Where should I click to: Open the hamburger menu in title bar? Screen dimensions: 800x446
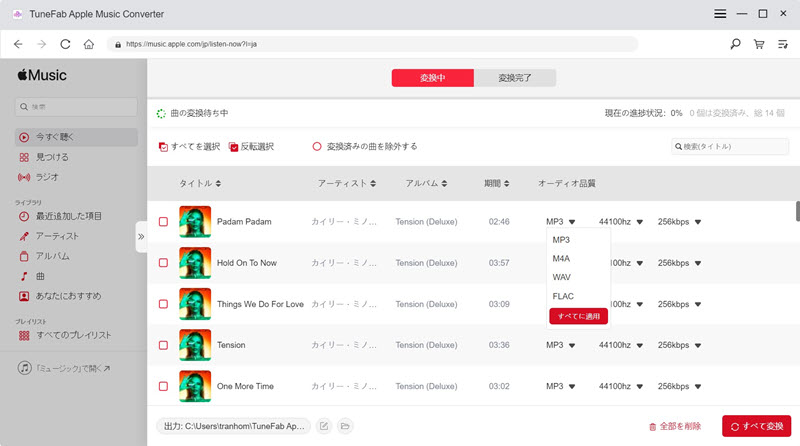pyautogui.click(x=720, y=14)
